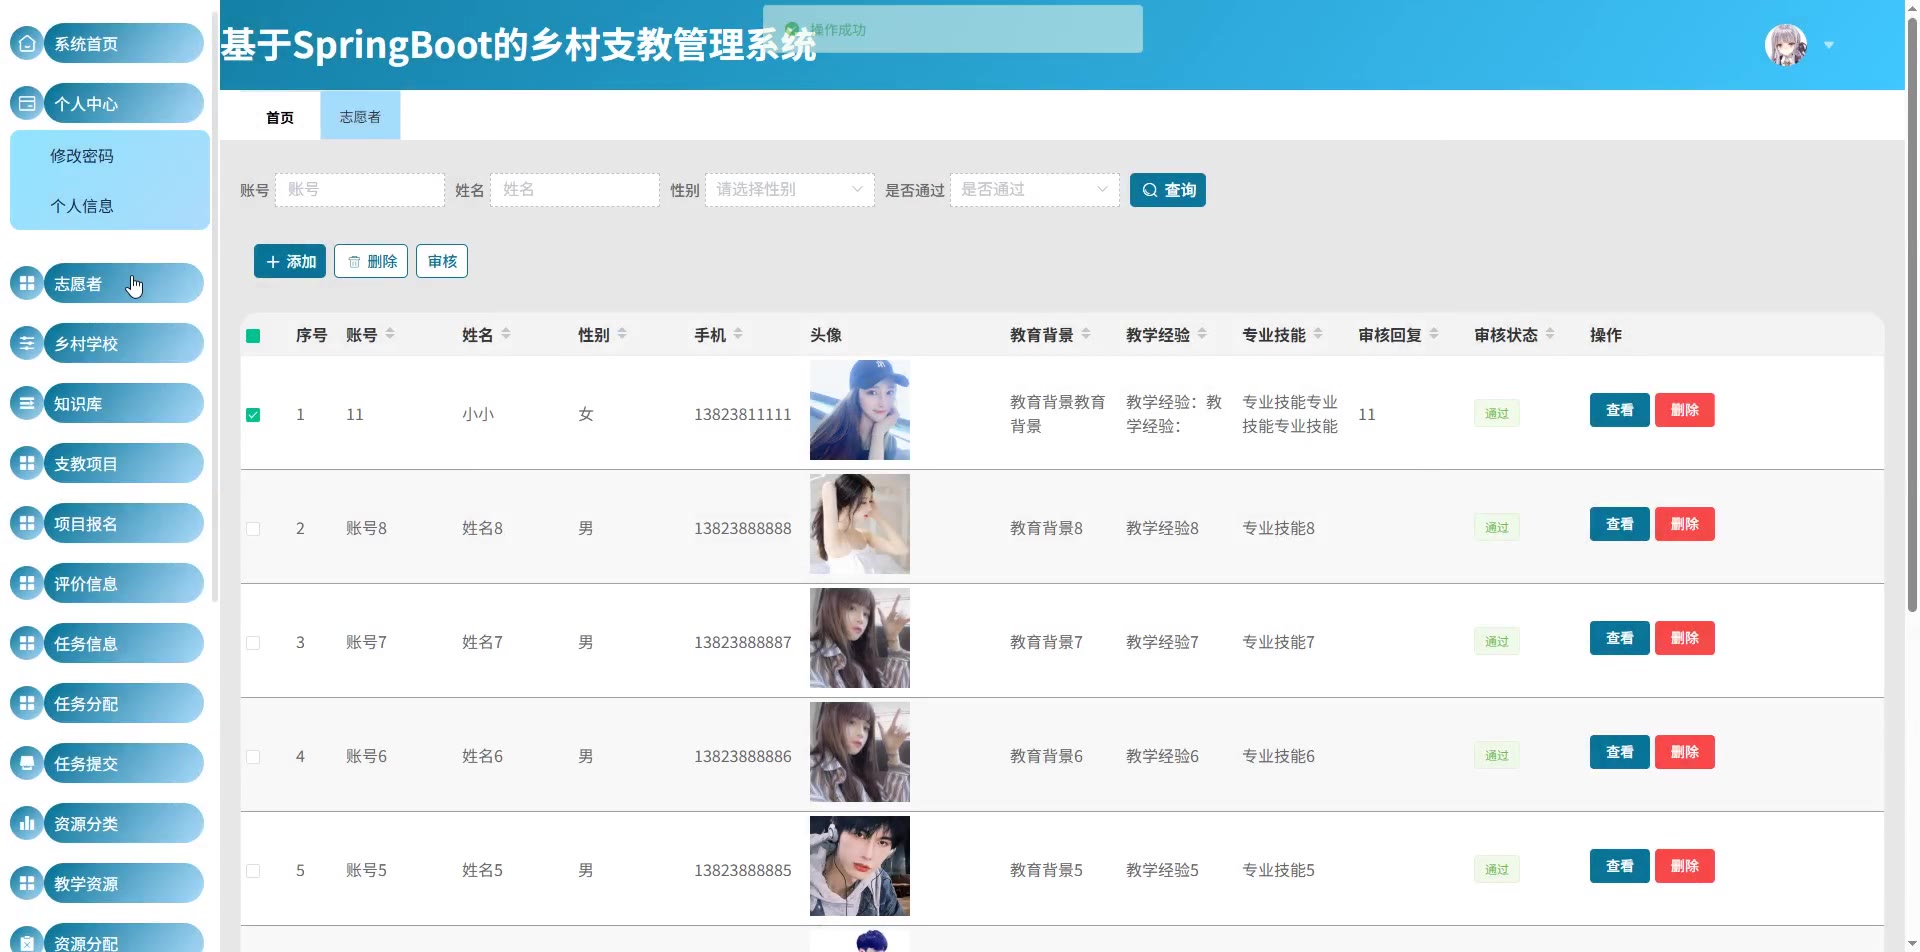This screenshot has width=1920, height=952.
Task: Sort the table by 手机 column
Action: [x=738, y=334]
